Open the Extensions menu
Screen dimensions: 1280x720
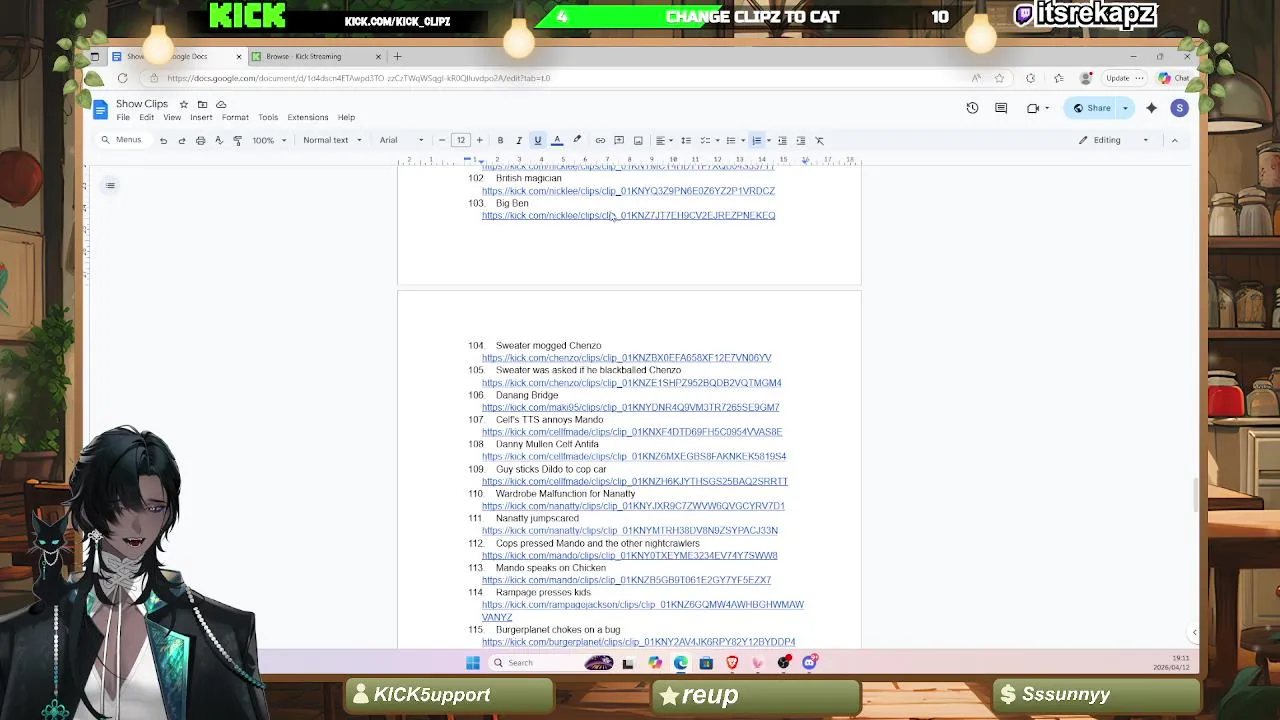click(x=308, y=117)
